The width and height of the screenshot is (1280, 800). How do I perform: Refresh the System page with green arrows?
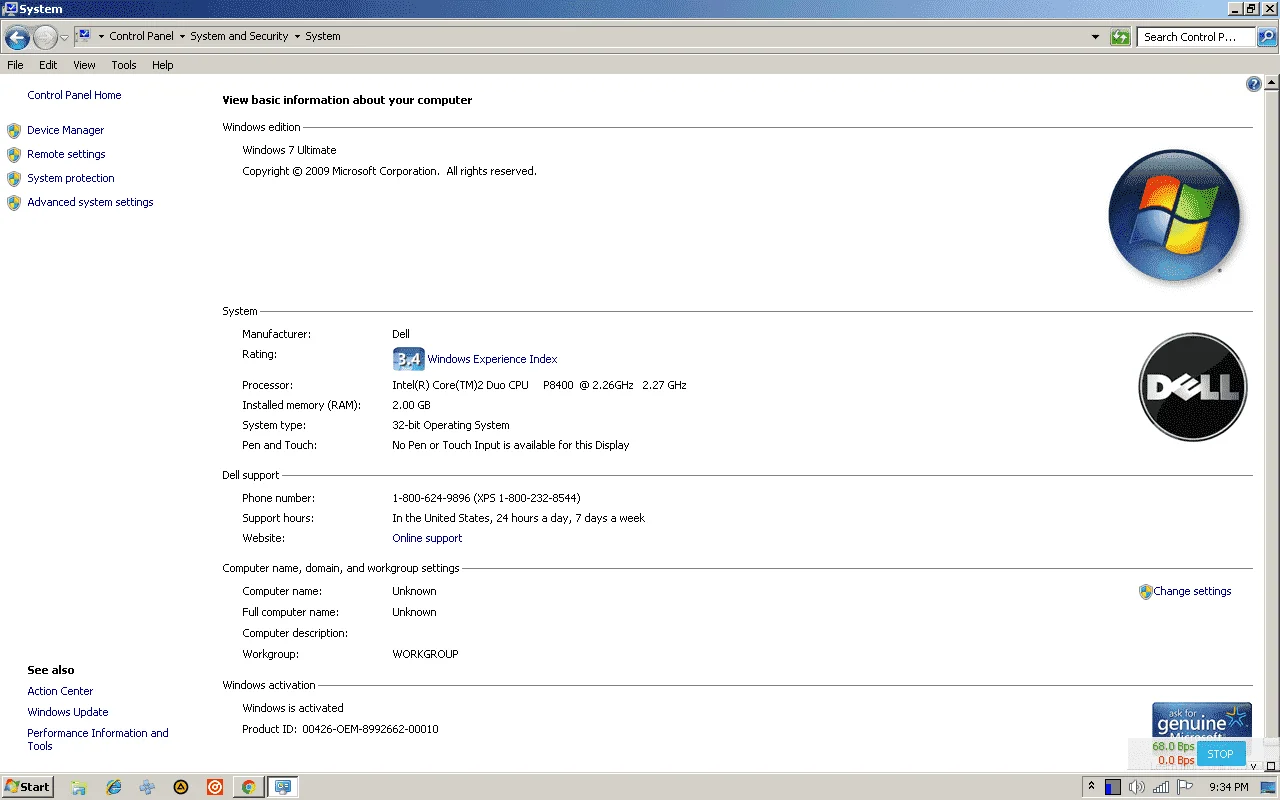click(x=1120, y=37)
